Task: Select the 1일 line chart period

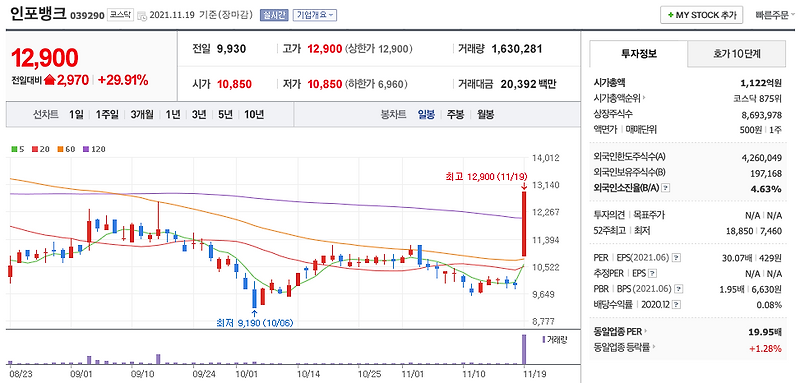Action: pos(76,114)
